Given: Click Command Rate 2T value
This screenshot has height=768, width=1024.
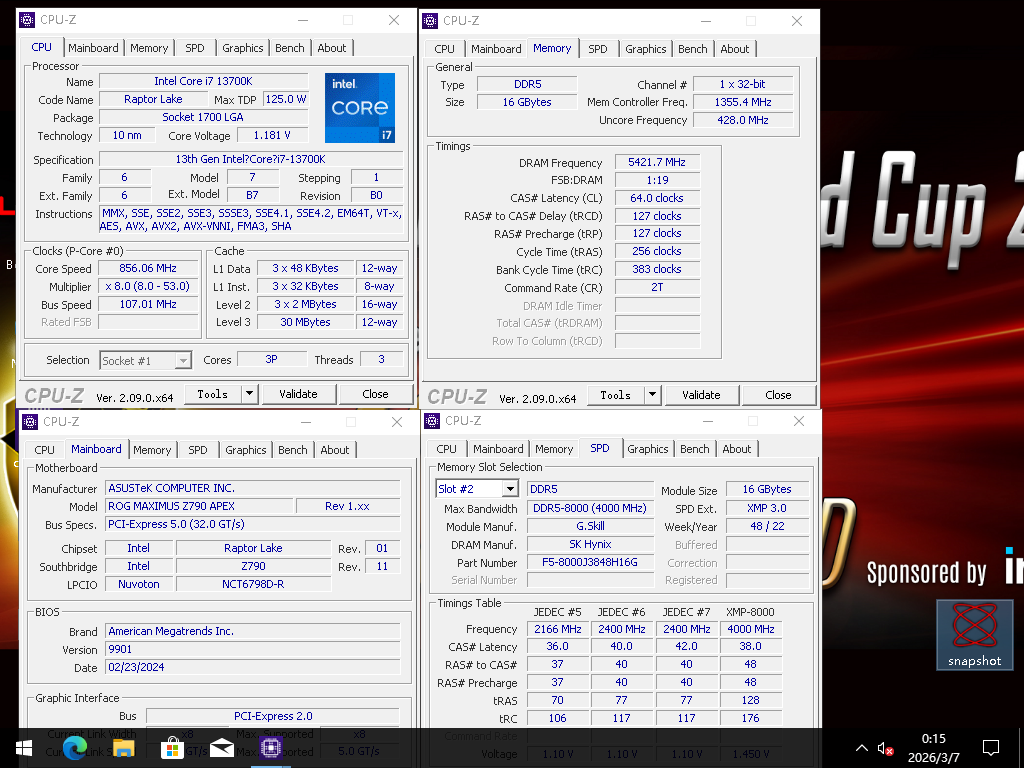Looking at the screenshot, I should [657, 287].
